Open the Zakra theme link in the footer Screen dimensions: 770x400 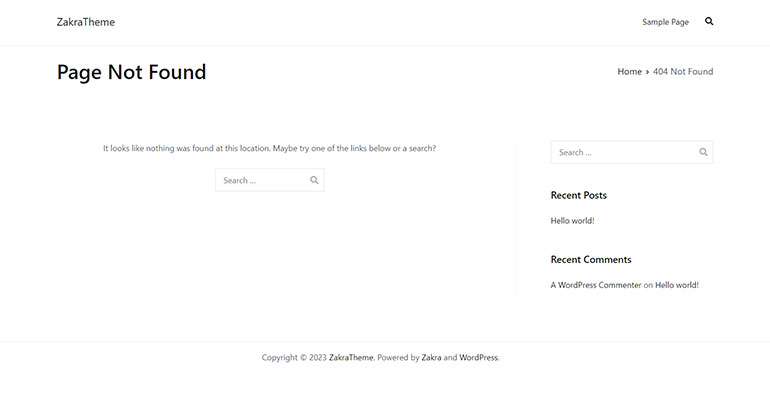(x=431, y=358)
